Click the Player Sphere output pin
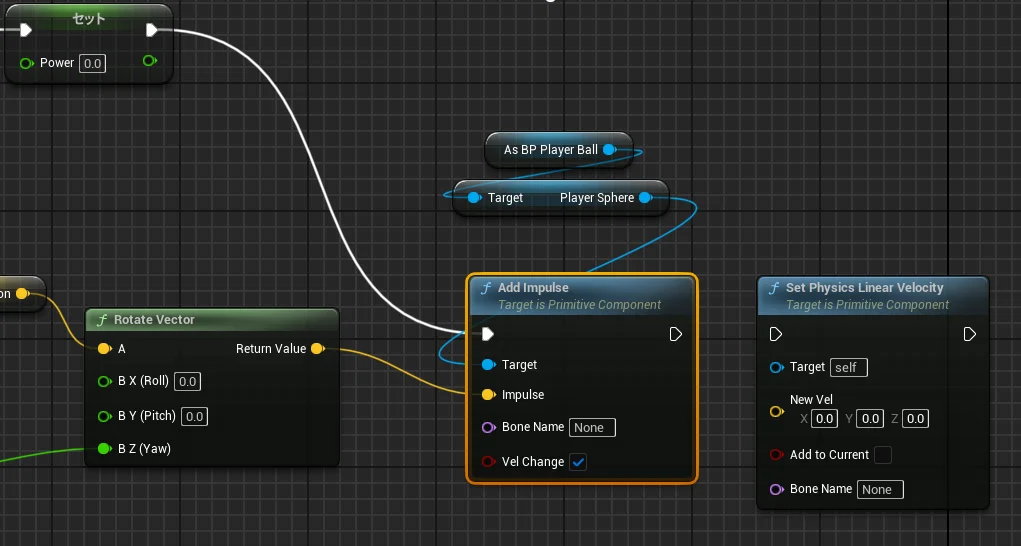The width and height of the screenshot is (1021, 546). point(645,198)
